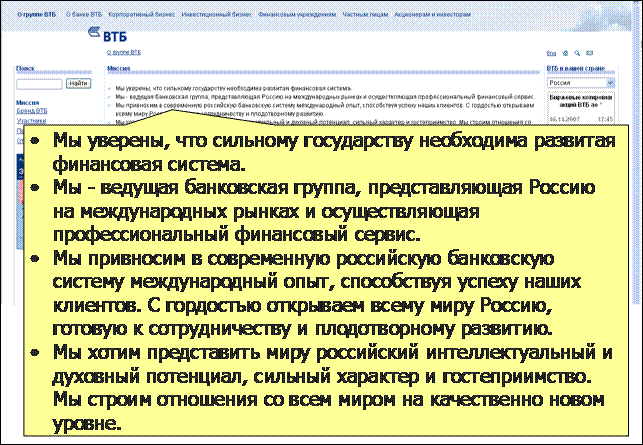
Task: Click callout text 'Мы уверены, что сильному государству'
Action: [232, 141]
